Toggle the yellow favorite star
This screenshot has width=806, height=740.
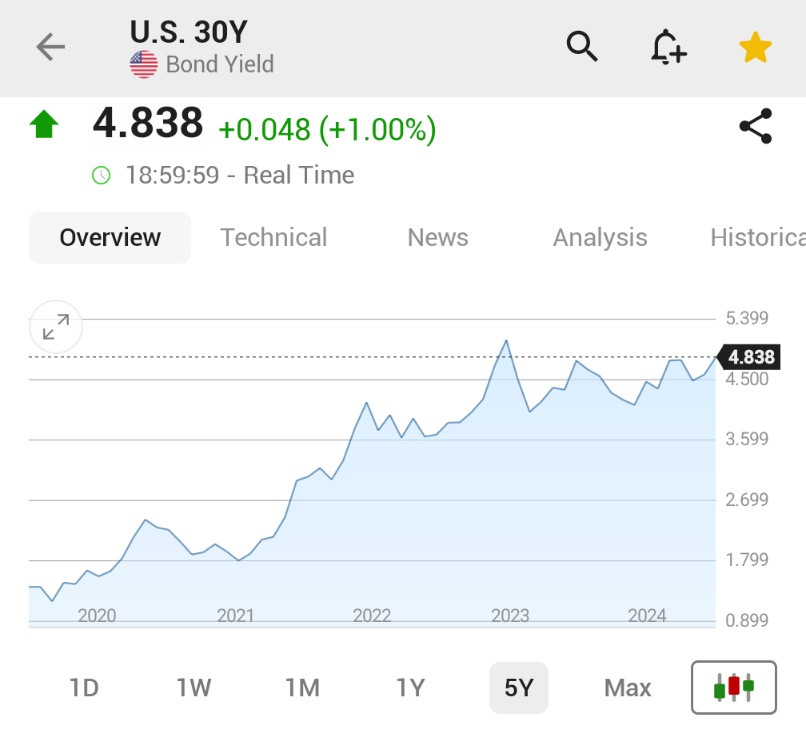click(x=755, y=47)
